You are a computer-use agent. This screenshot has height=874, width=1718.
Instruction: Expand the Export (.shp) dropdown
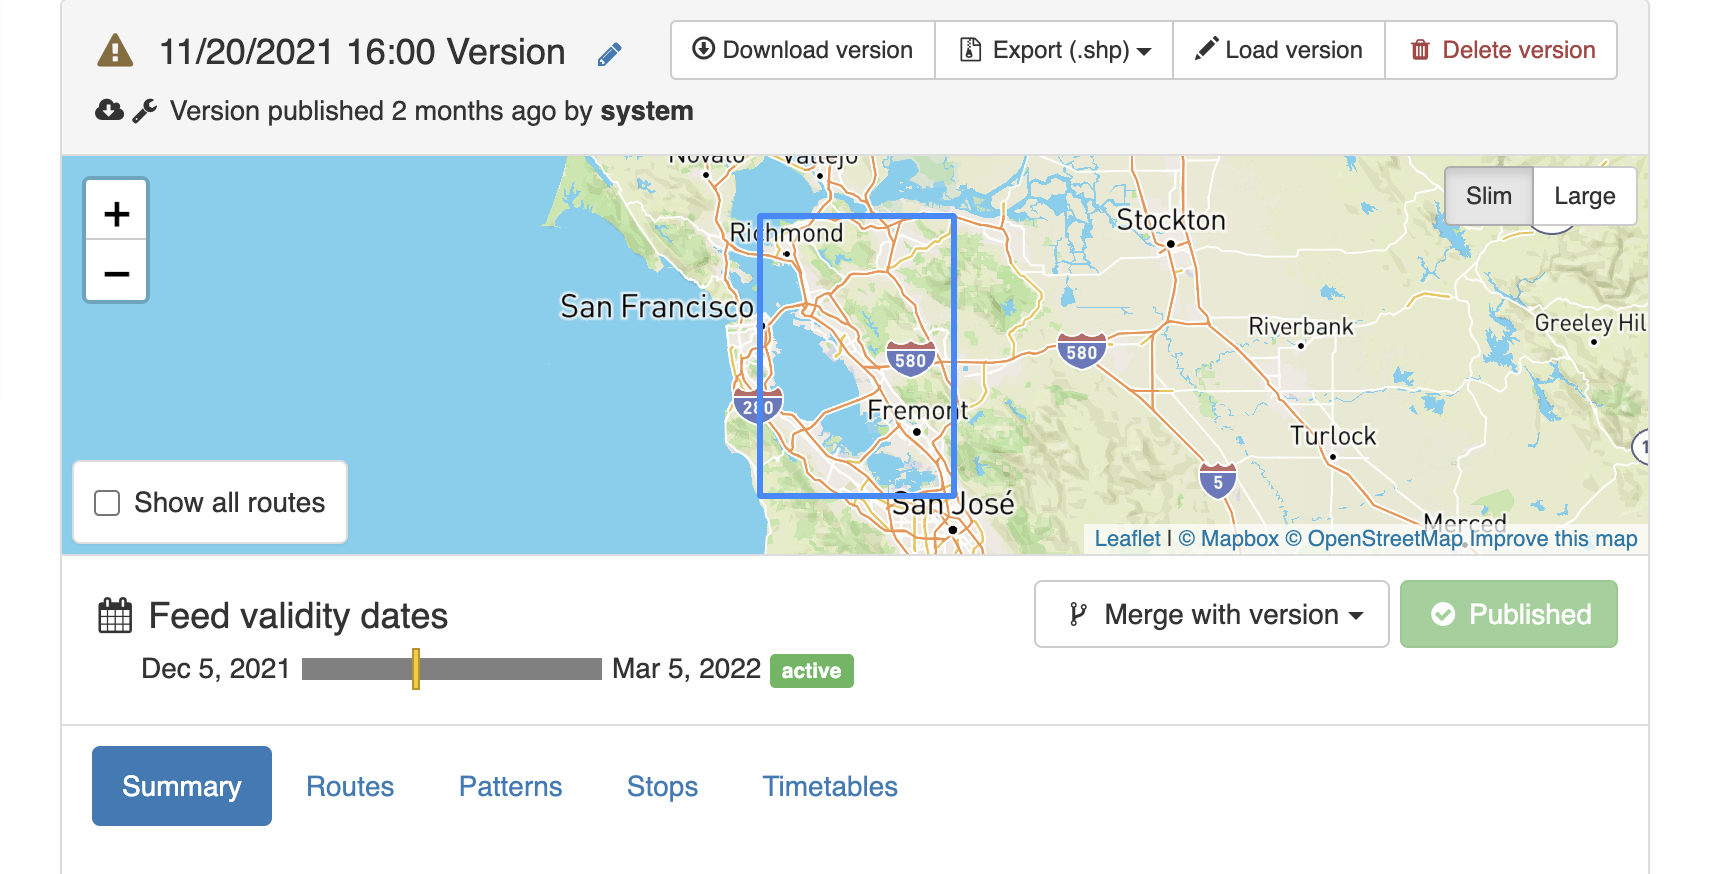(x=1054, y=50)
